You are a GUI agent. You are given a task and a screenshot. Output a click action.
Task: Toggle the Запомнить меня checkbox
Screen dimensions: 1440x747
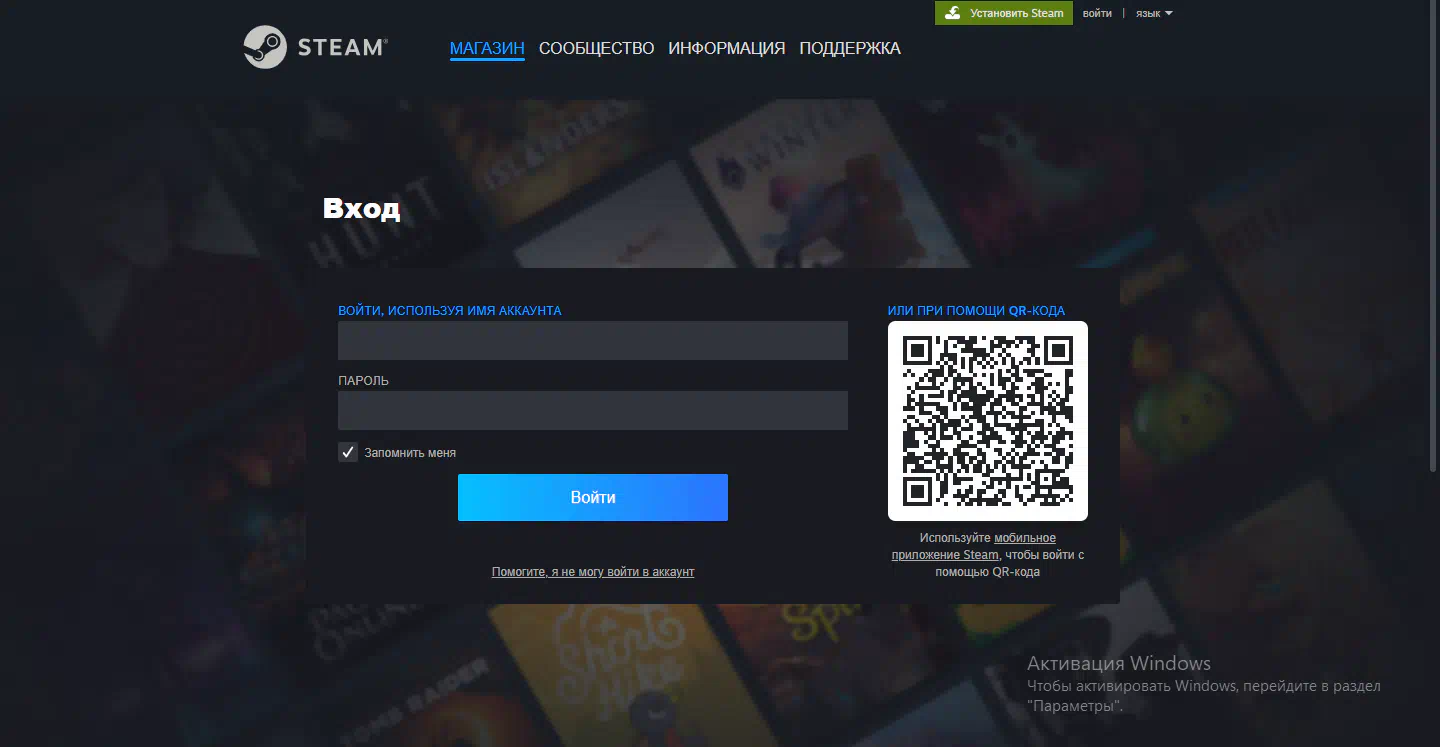pos(348,452)
